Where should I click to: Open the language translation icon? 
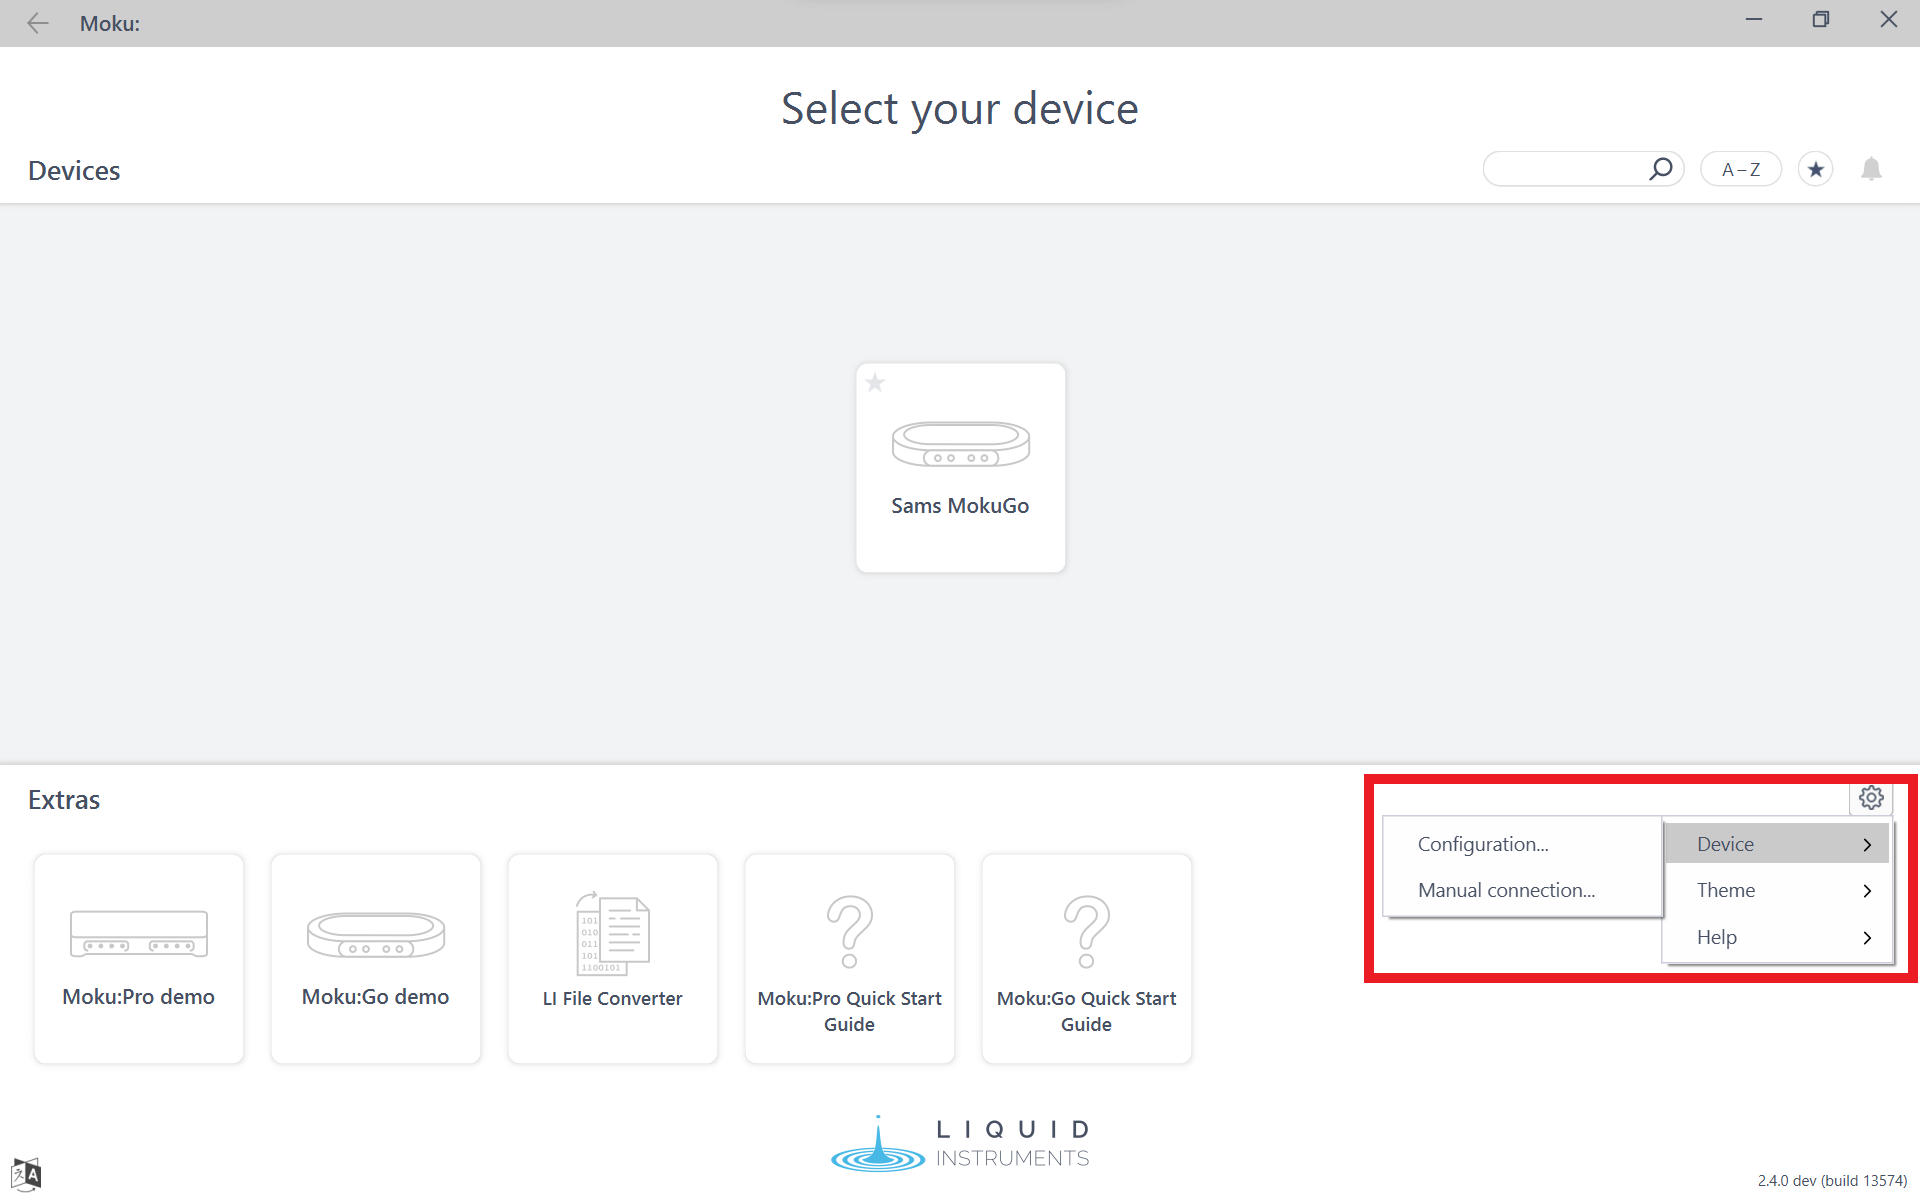[x=26, y=1174]
